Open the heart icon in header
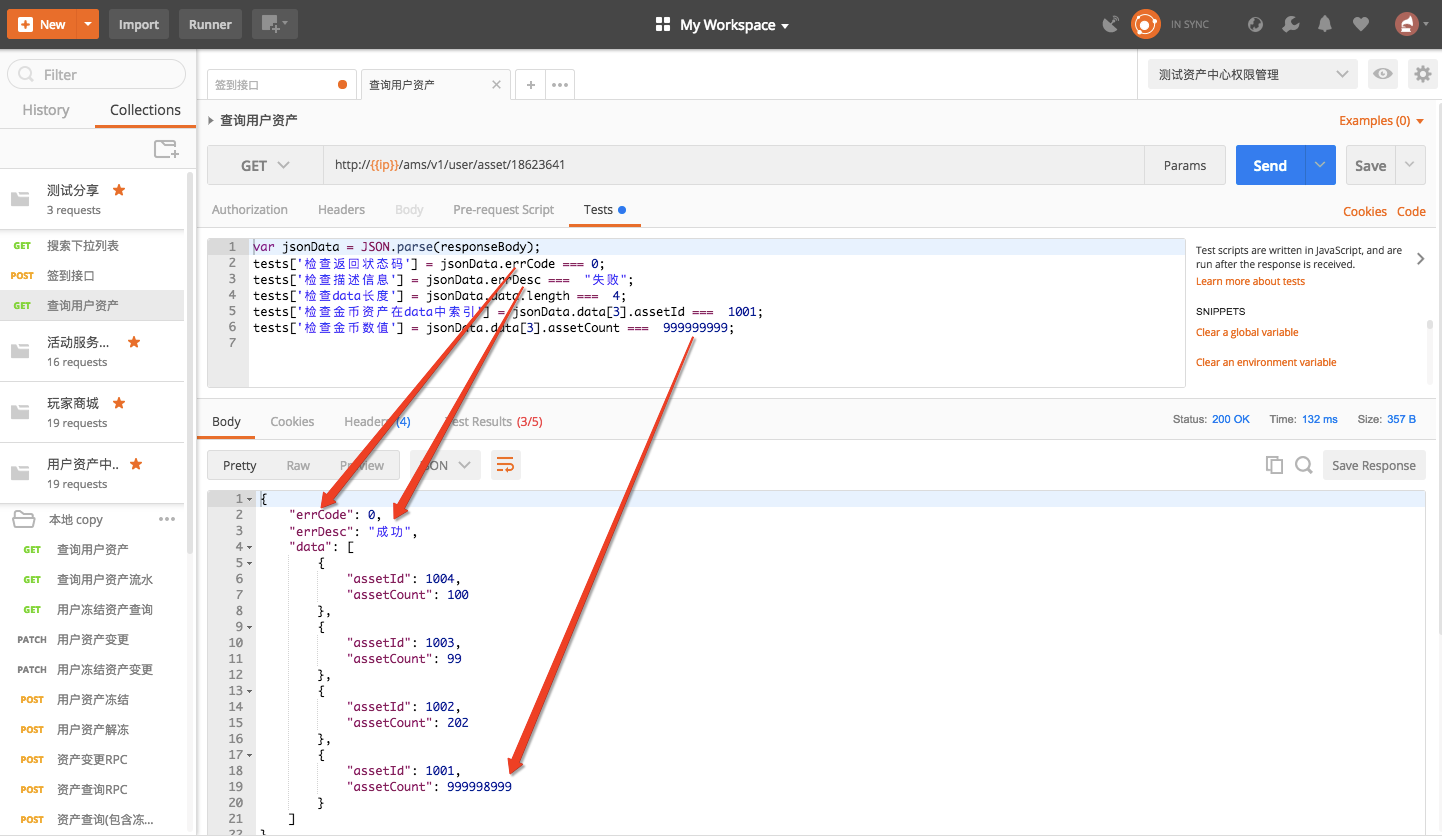This screenshot has width=1442, height=839. 1359,24
